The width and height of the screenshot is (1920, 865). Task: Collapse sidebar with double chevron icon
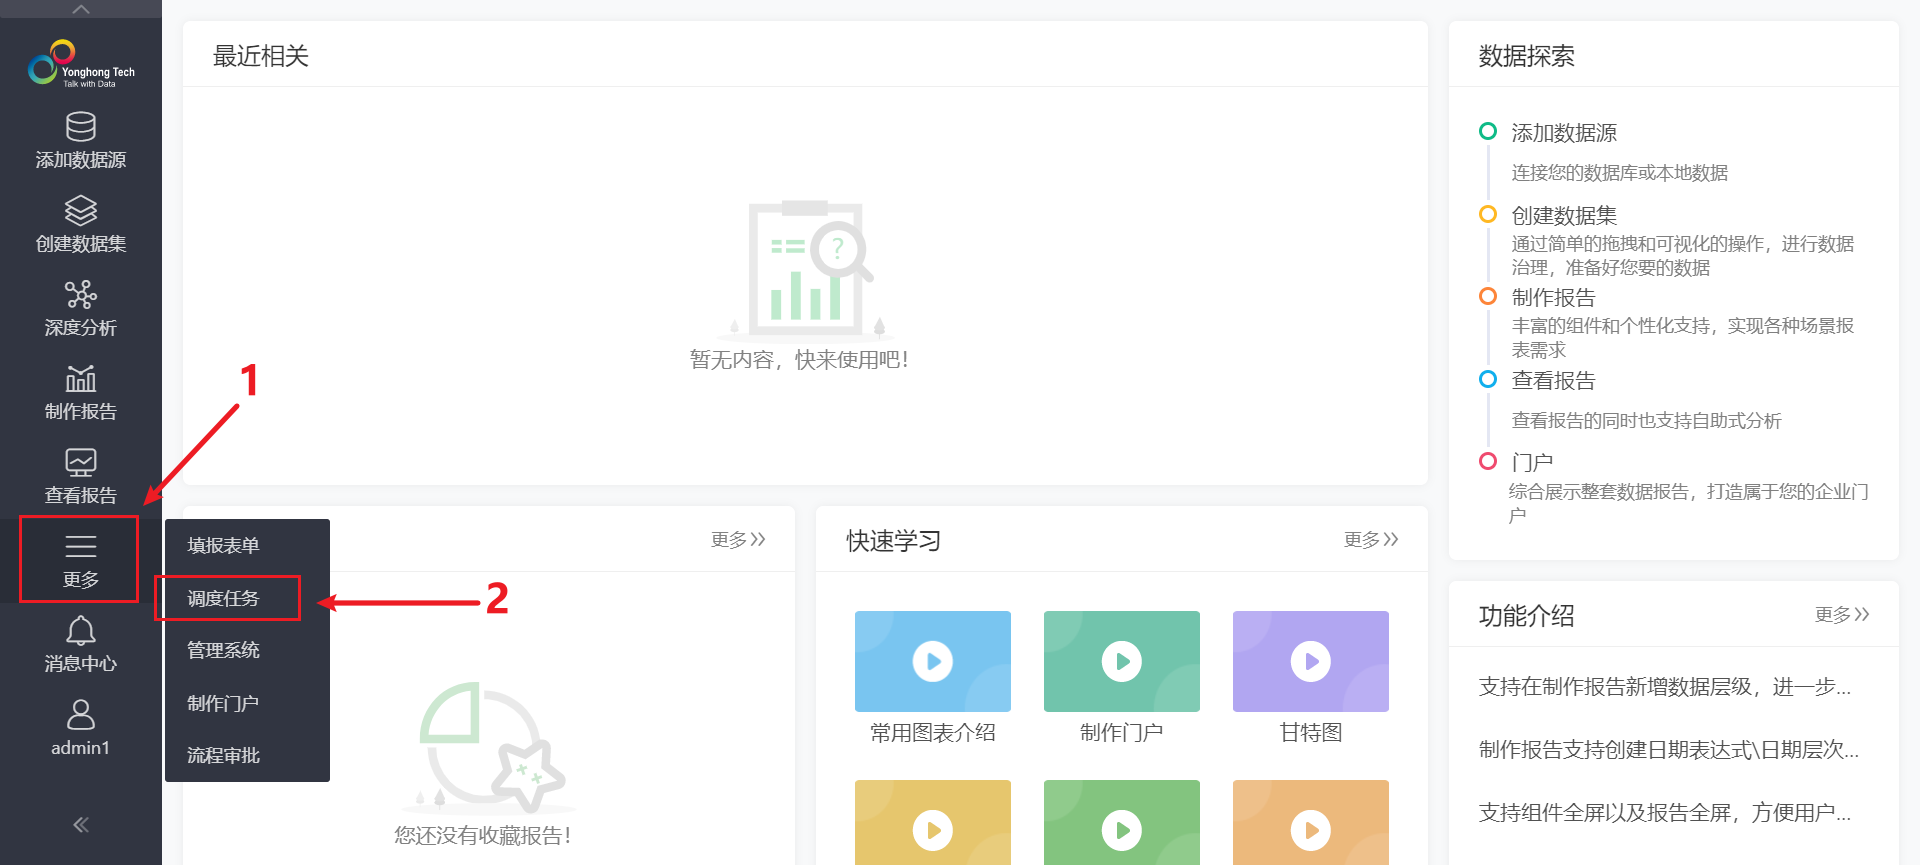point(81,825)
